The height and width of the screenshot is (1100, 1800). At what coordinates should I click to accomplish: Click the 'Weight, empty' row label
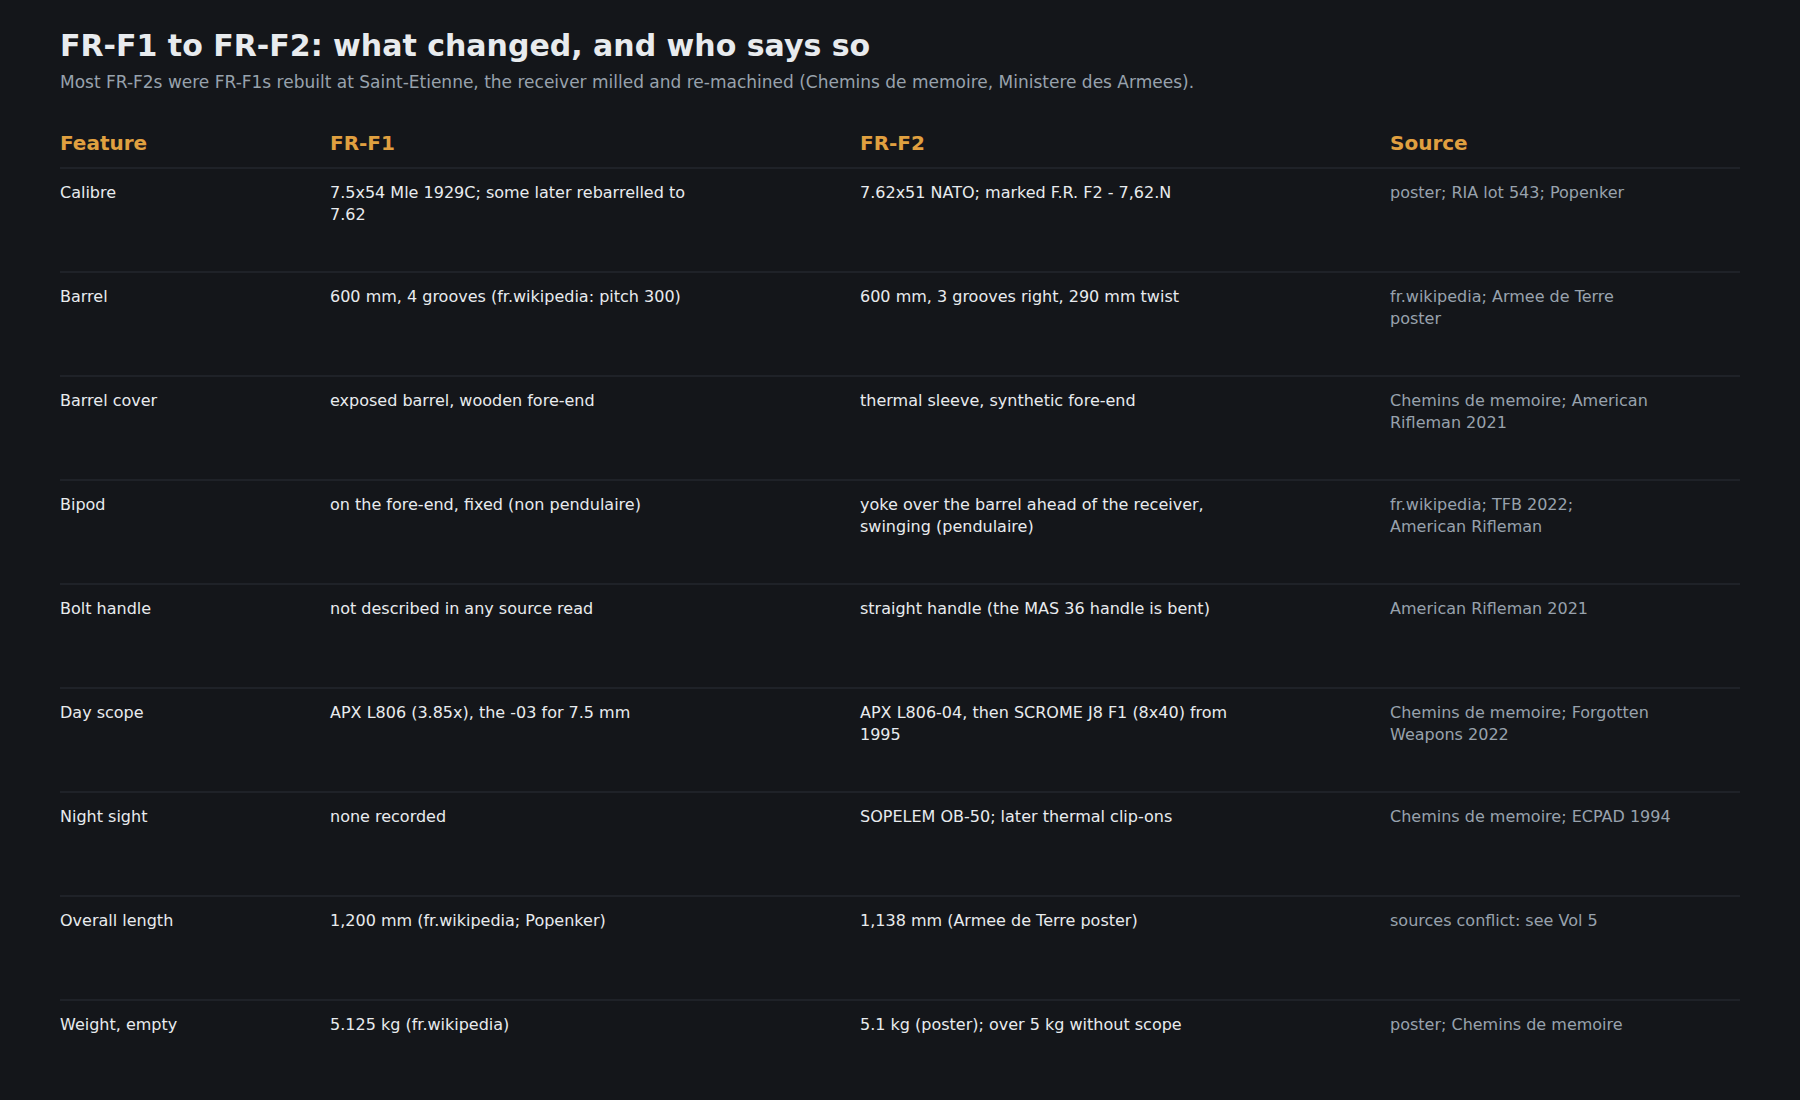point(118,1024)
